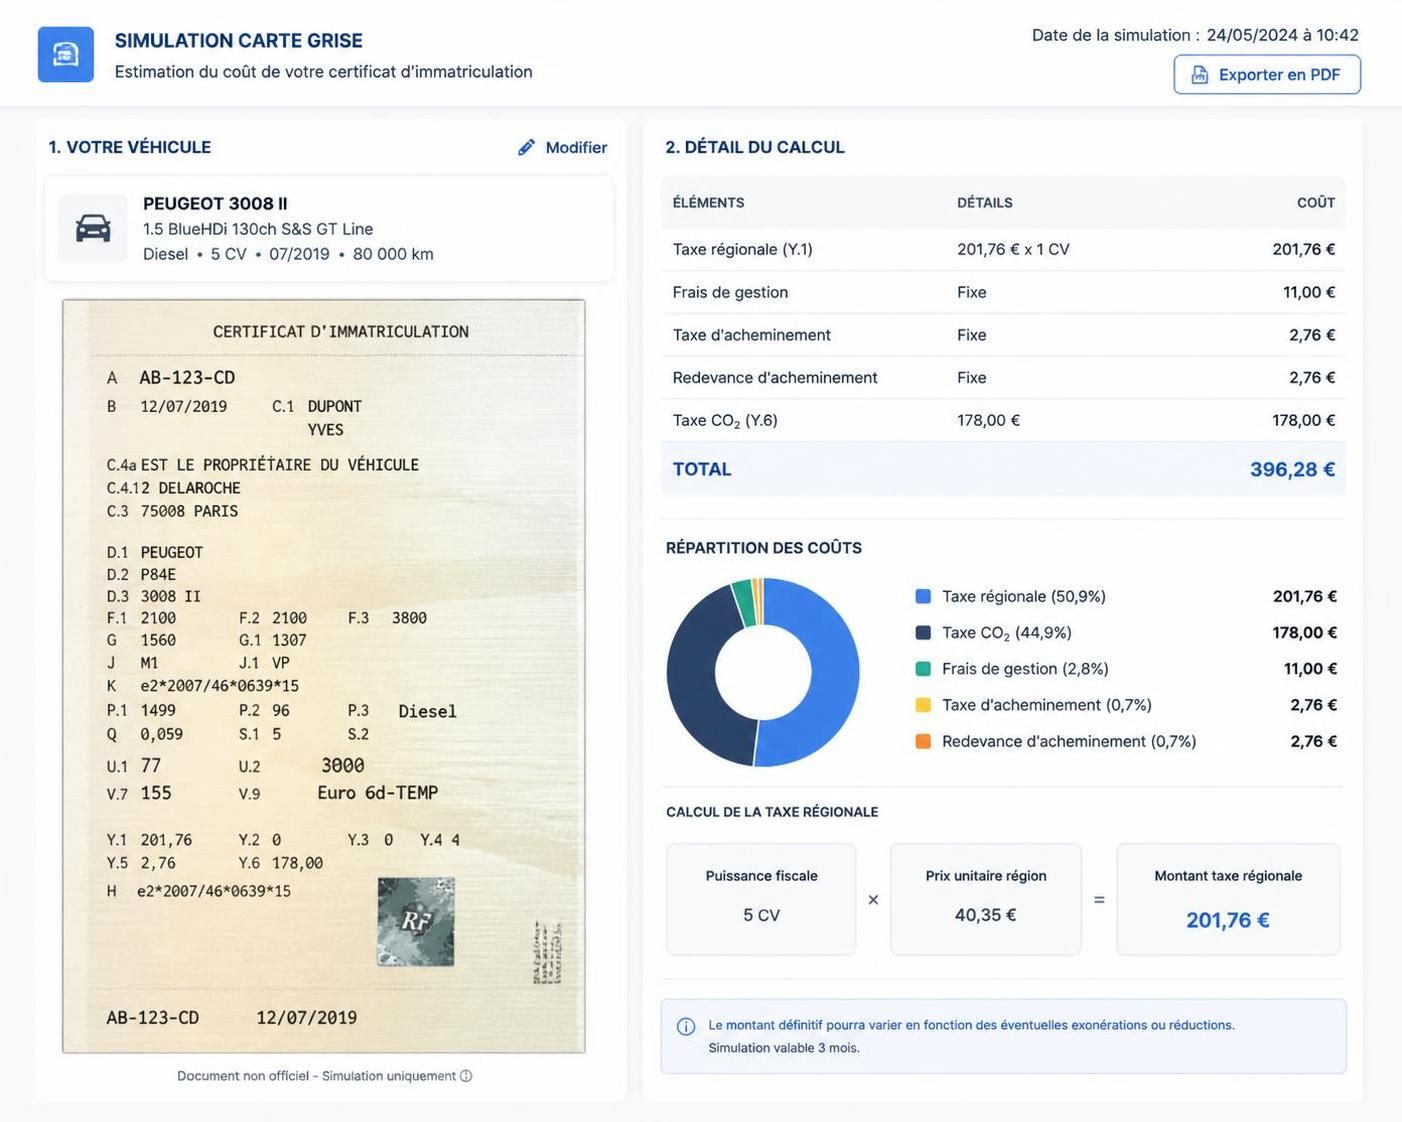Click the total amount 396,28 €
The width and height of the screenshot is (1402, 1122).
click(x=1292, y=469)
